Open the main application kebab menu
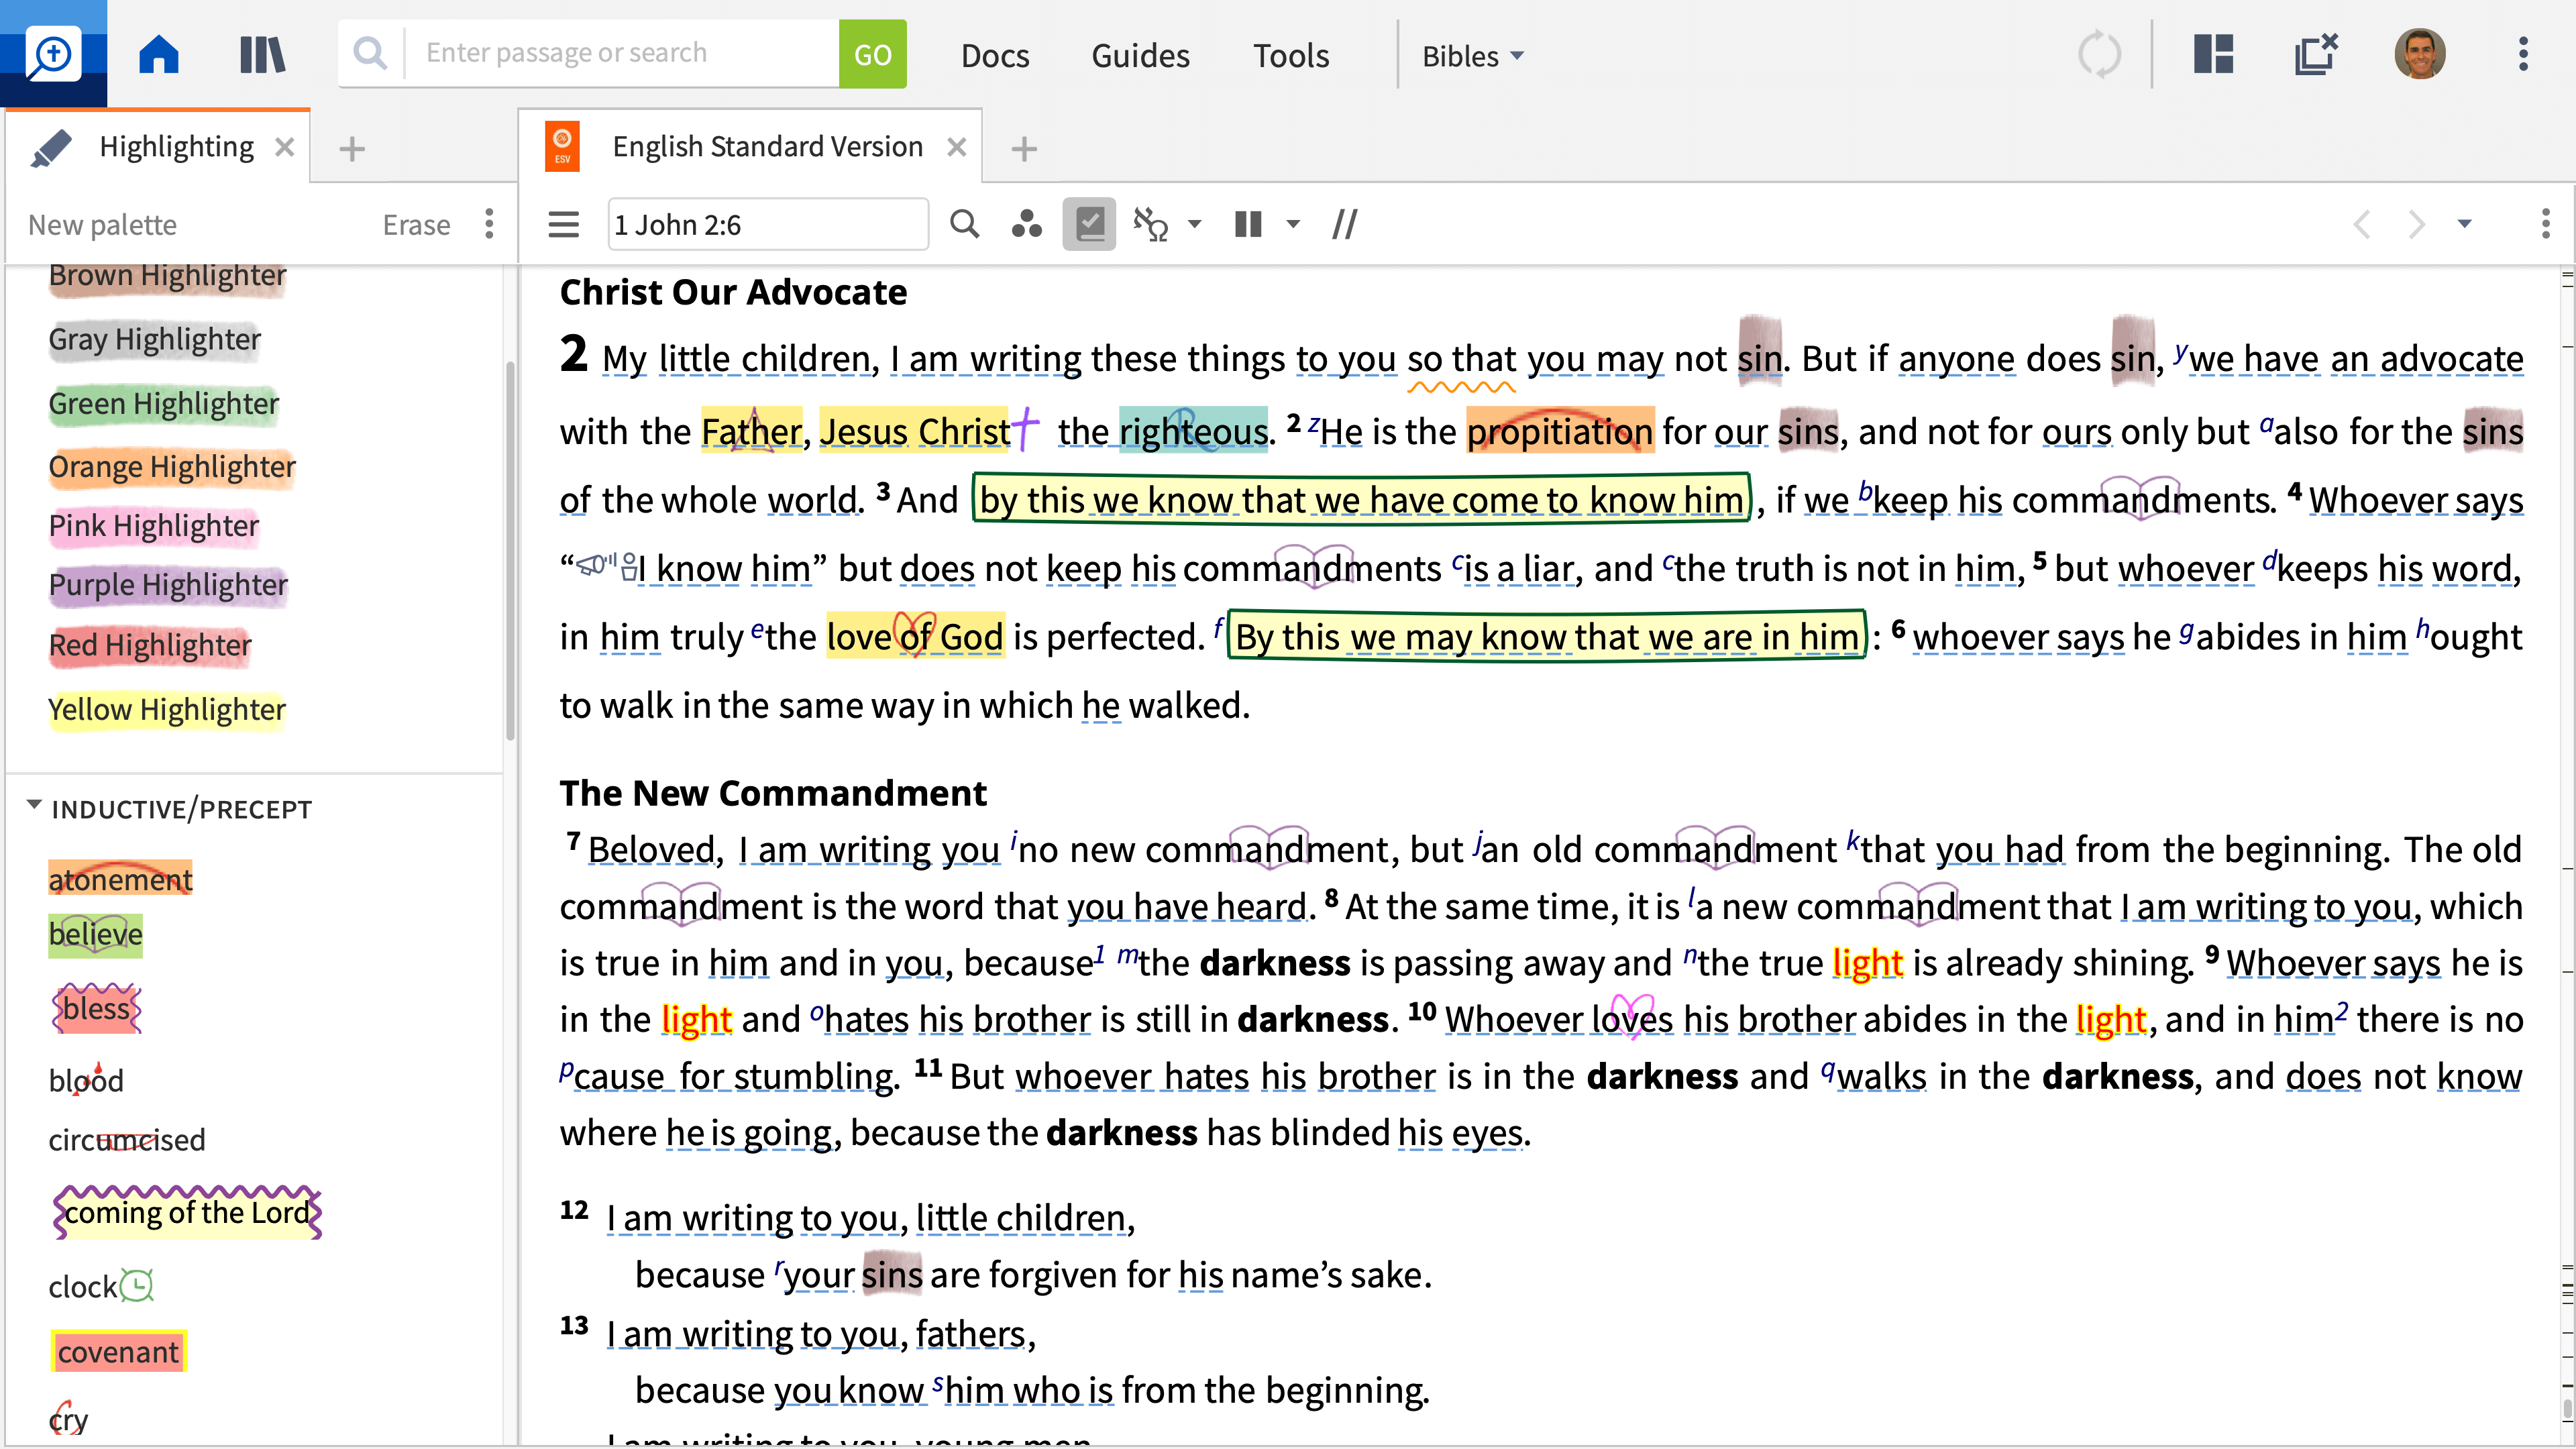2576x1449 pixels. [x=2523, y=54]
